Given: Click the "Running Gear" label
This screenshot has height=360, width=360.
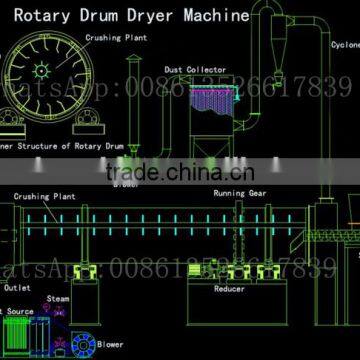Looking at the screenshot, I should tap(240, 193).
